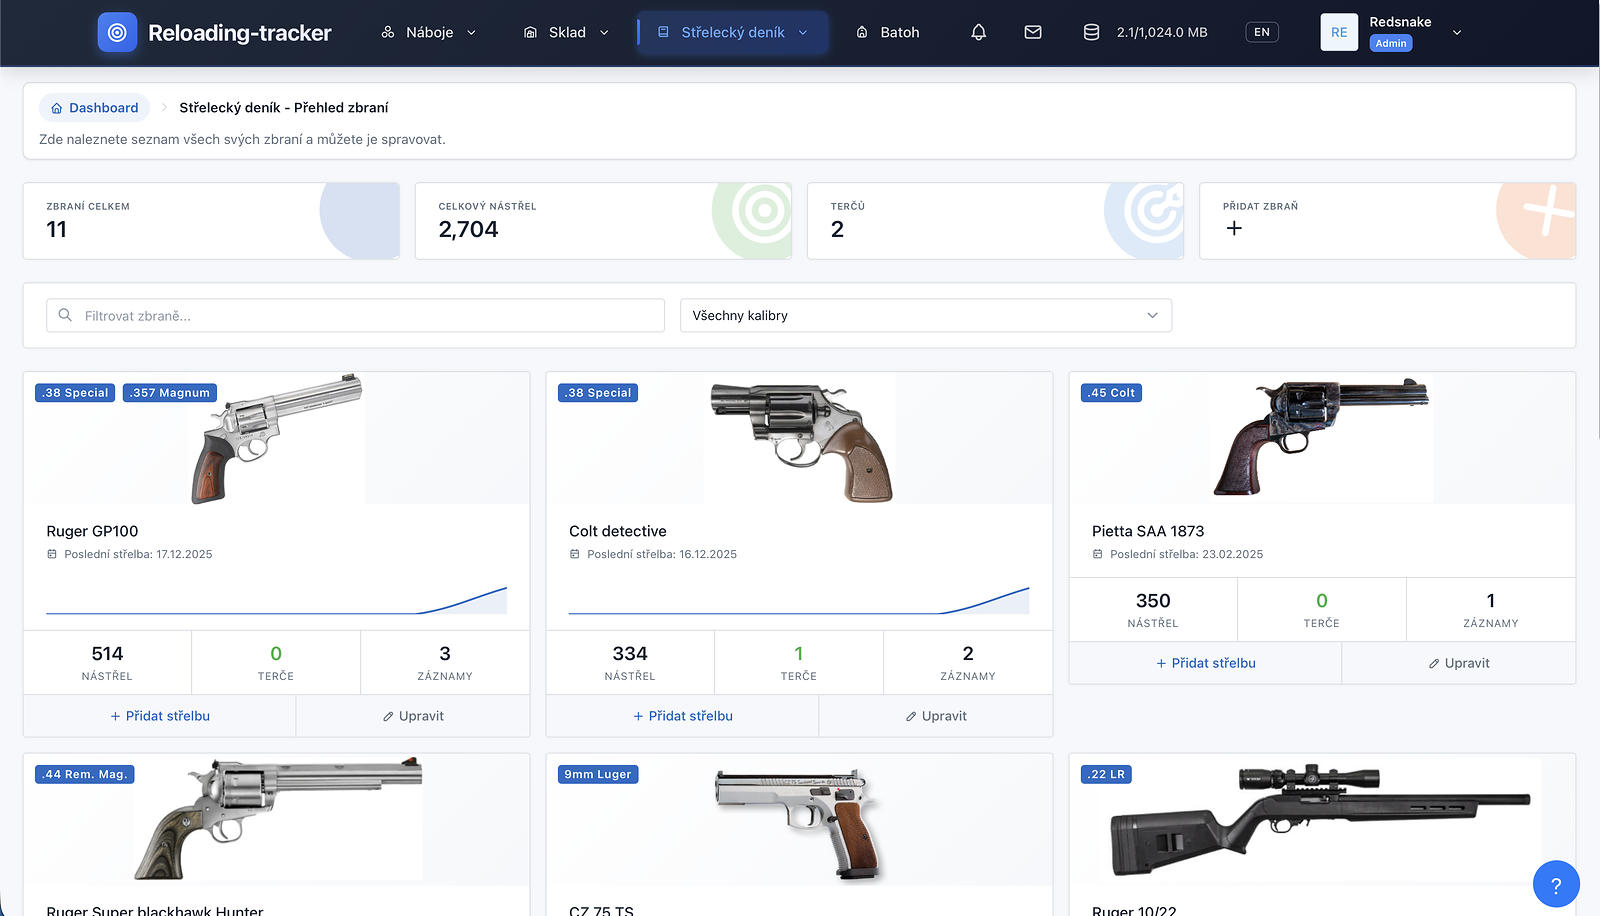Click the RE user avatar
1600x916 pixels.
click(1338, 32)
